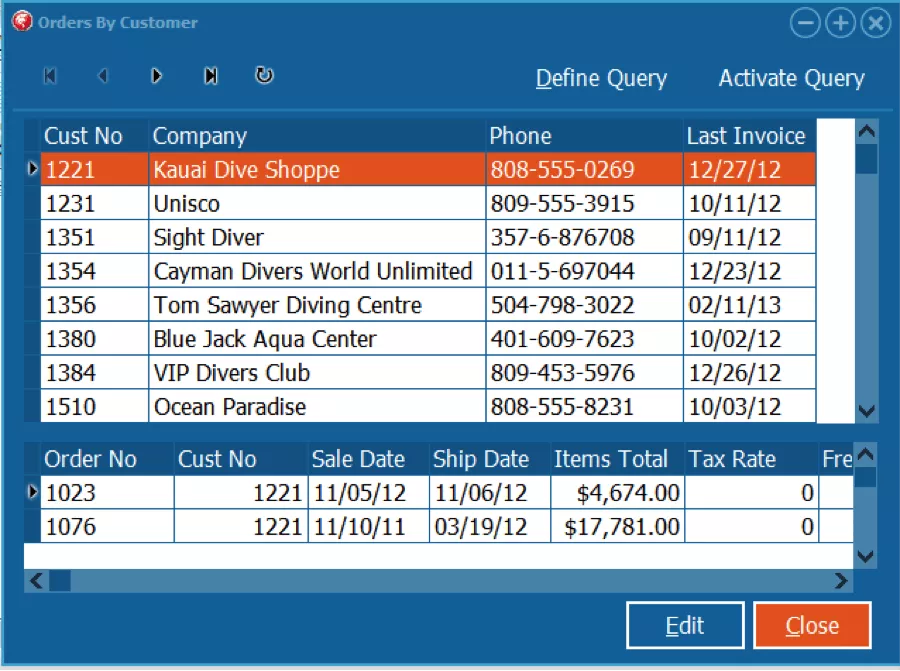Click the Orders By Customer app icon
Image resolution: width=900 pixels, height=671 pixels.
coord(22,22)
